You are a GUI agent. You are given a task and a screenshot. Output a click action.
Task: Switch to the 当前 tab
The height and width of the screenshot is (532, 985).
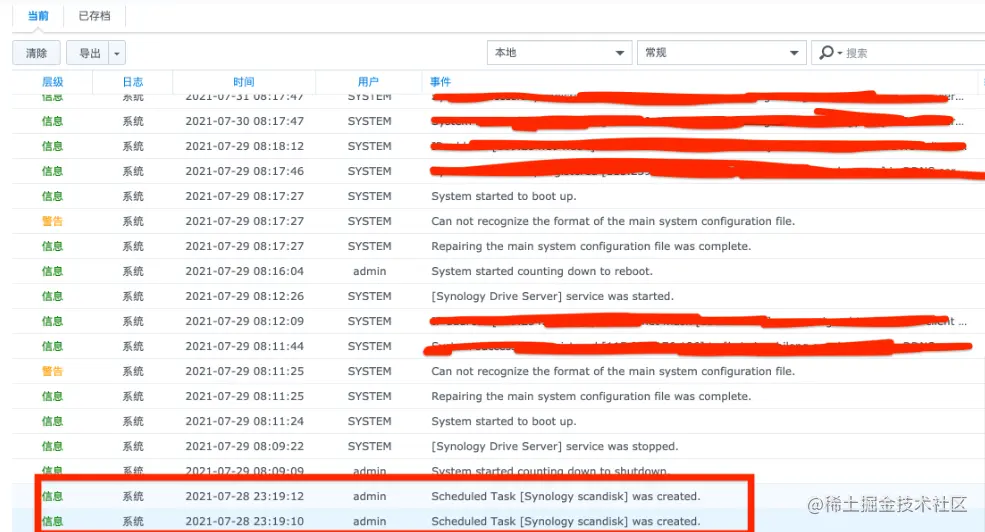(x=38, y=16)
